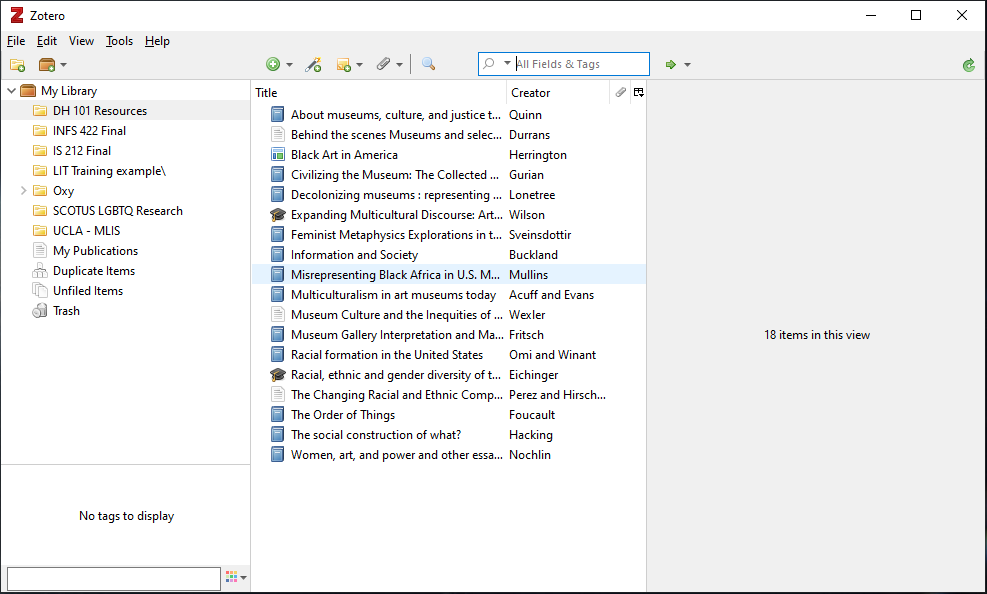This screenshot has height=594, width=987.
Task: Click the green Locate arrow icon
Action: (x=671, y=65)
